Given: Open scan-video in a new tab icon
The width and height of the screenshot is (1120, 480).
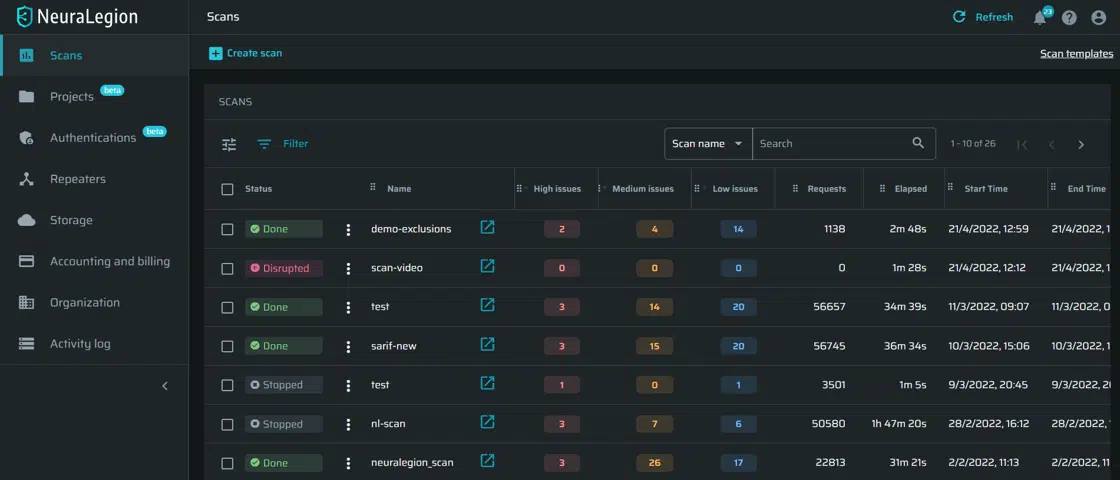Looking at the screenshot, I should click(x=487, y=266).
